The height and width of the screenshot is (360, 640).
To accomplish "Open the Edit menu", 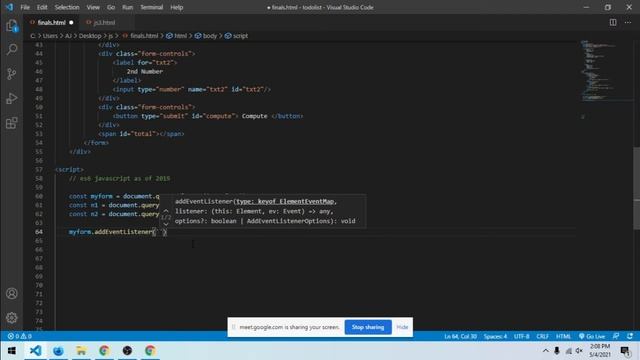I will [x=42, y=7].
